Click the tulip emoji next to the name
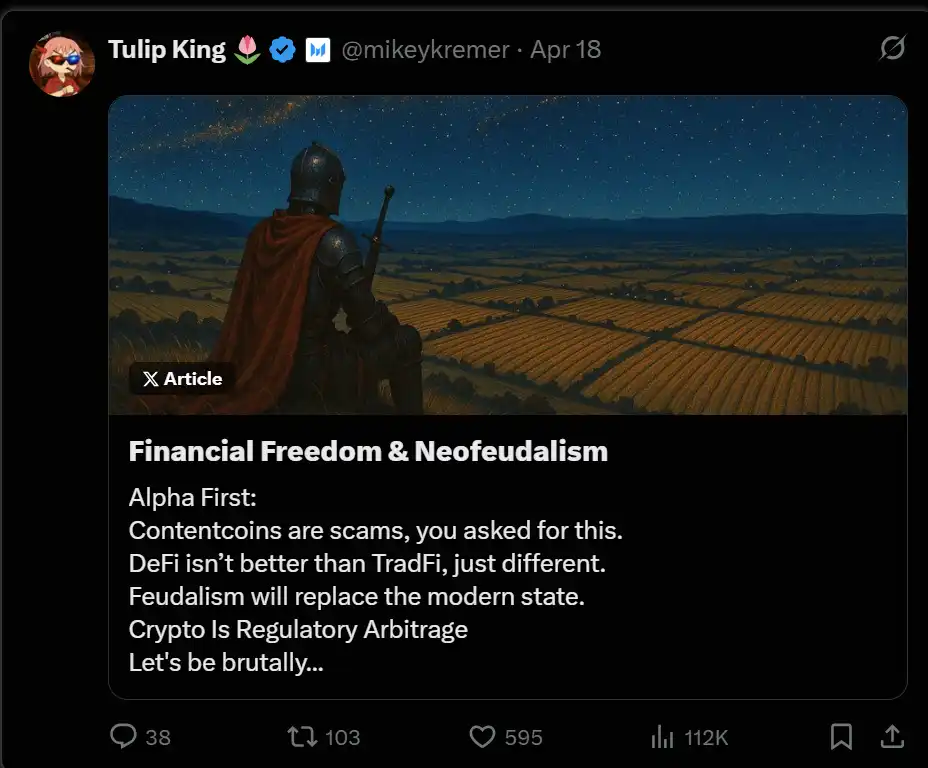The image size is (928, 768). coord(246,49)
